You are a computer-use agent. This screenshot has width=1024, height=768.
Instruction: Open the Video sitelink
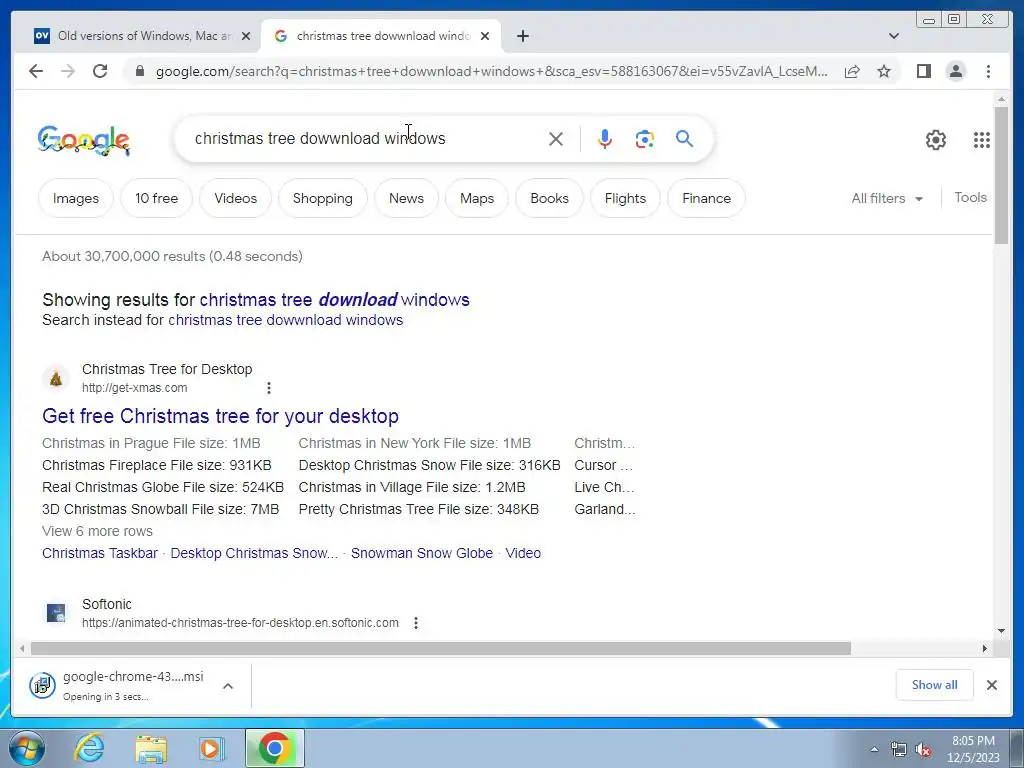(523, 553)
